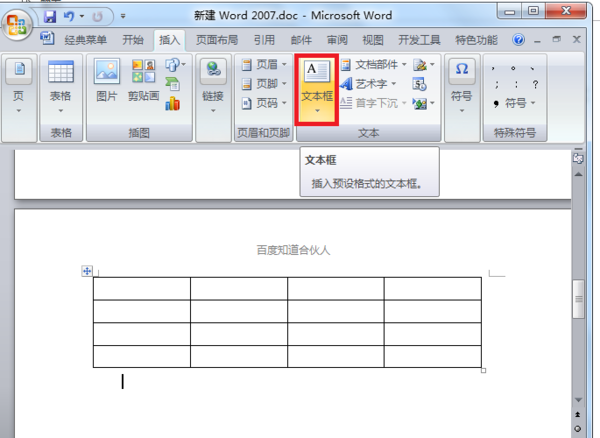The width and height of the screenshot is (600, 438).
Task: Click the insert object icon
Action: (424, 103)
